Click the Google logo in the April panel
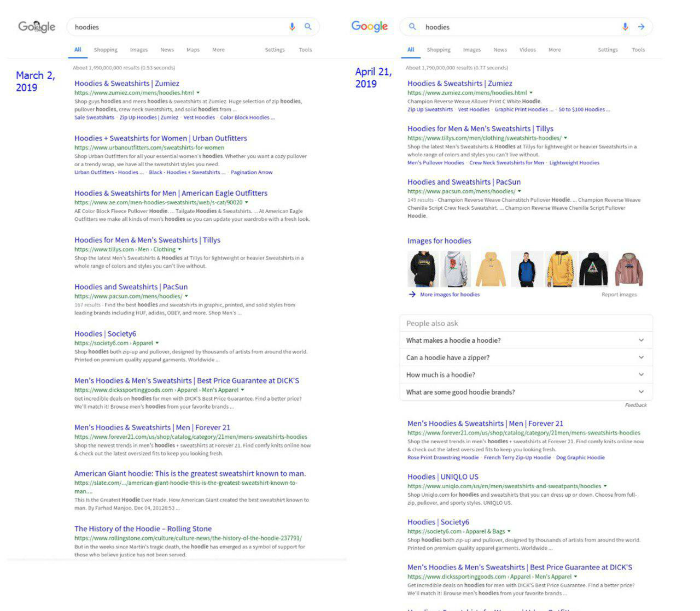The image size is (700, 611). click(x=369, y=27)
